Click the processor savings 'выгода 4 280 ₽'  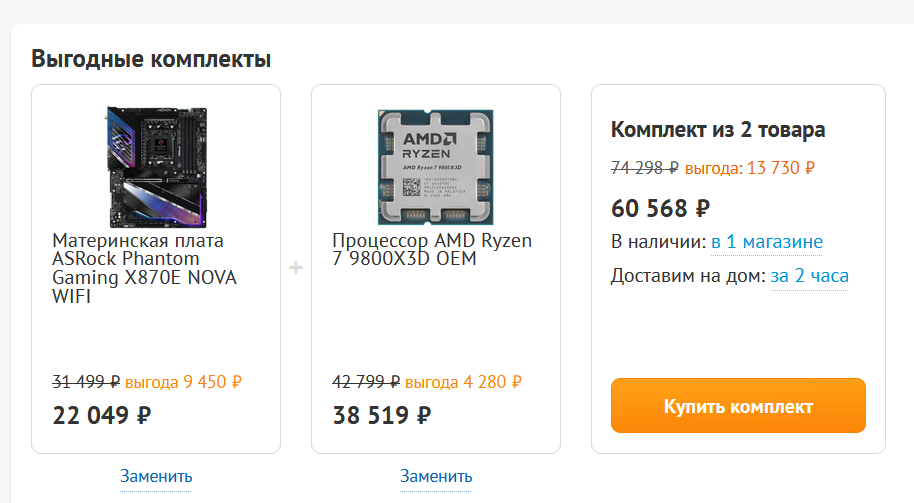click(464, 381)
